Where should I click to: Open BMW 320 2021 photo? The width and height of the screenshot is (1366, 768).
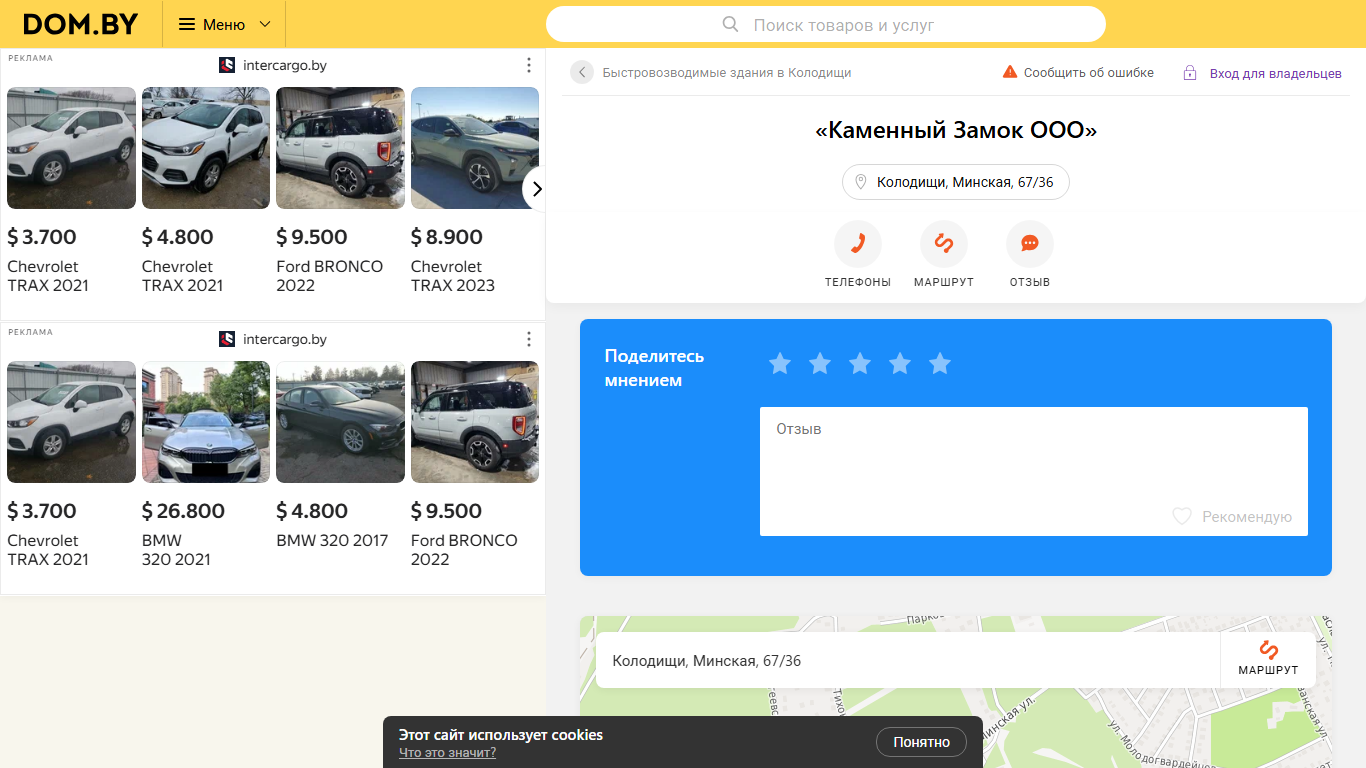pyautogui.click(x=206, y=422)
